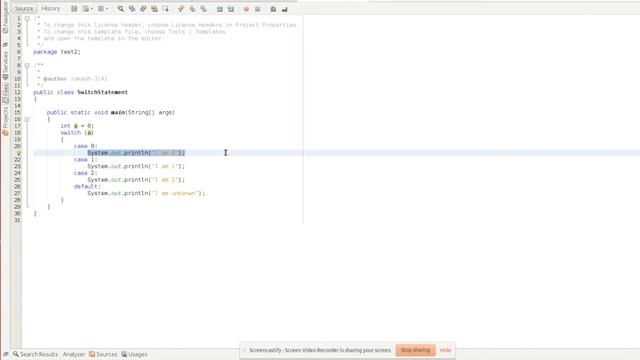640x360 pixels.
Task: Open the Sources tab at bottom
Action: [x=103, y=354]
